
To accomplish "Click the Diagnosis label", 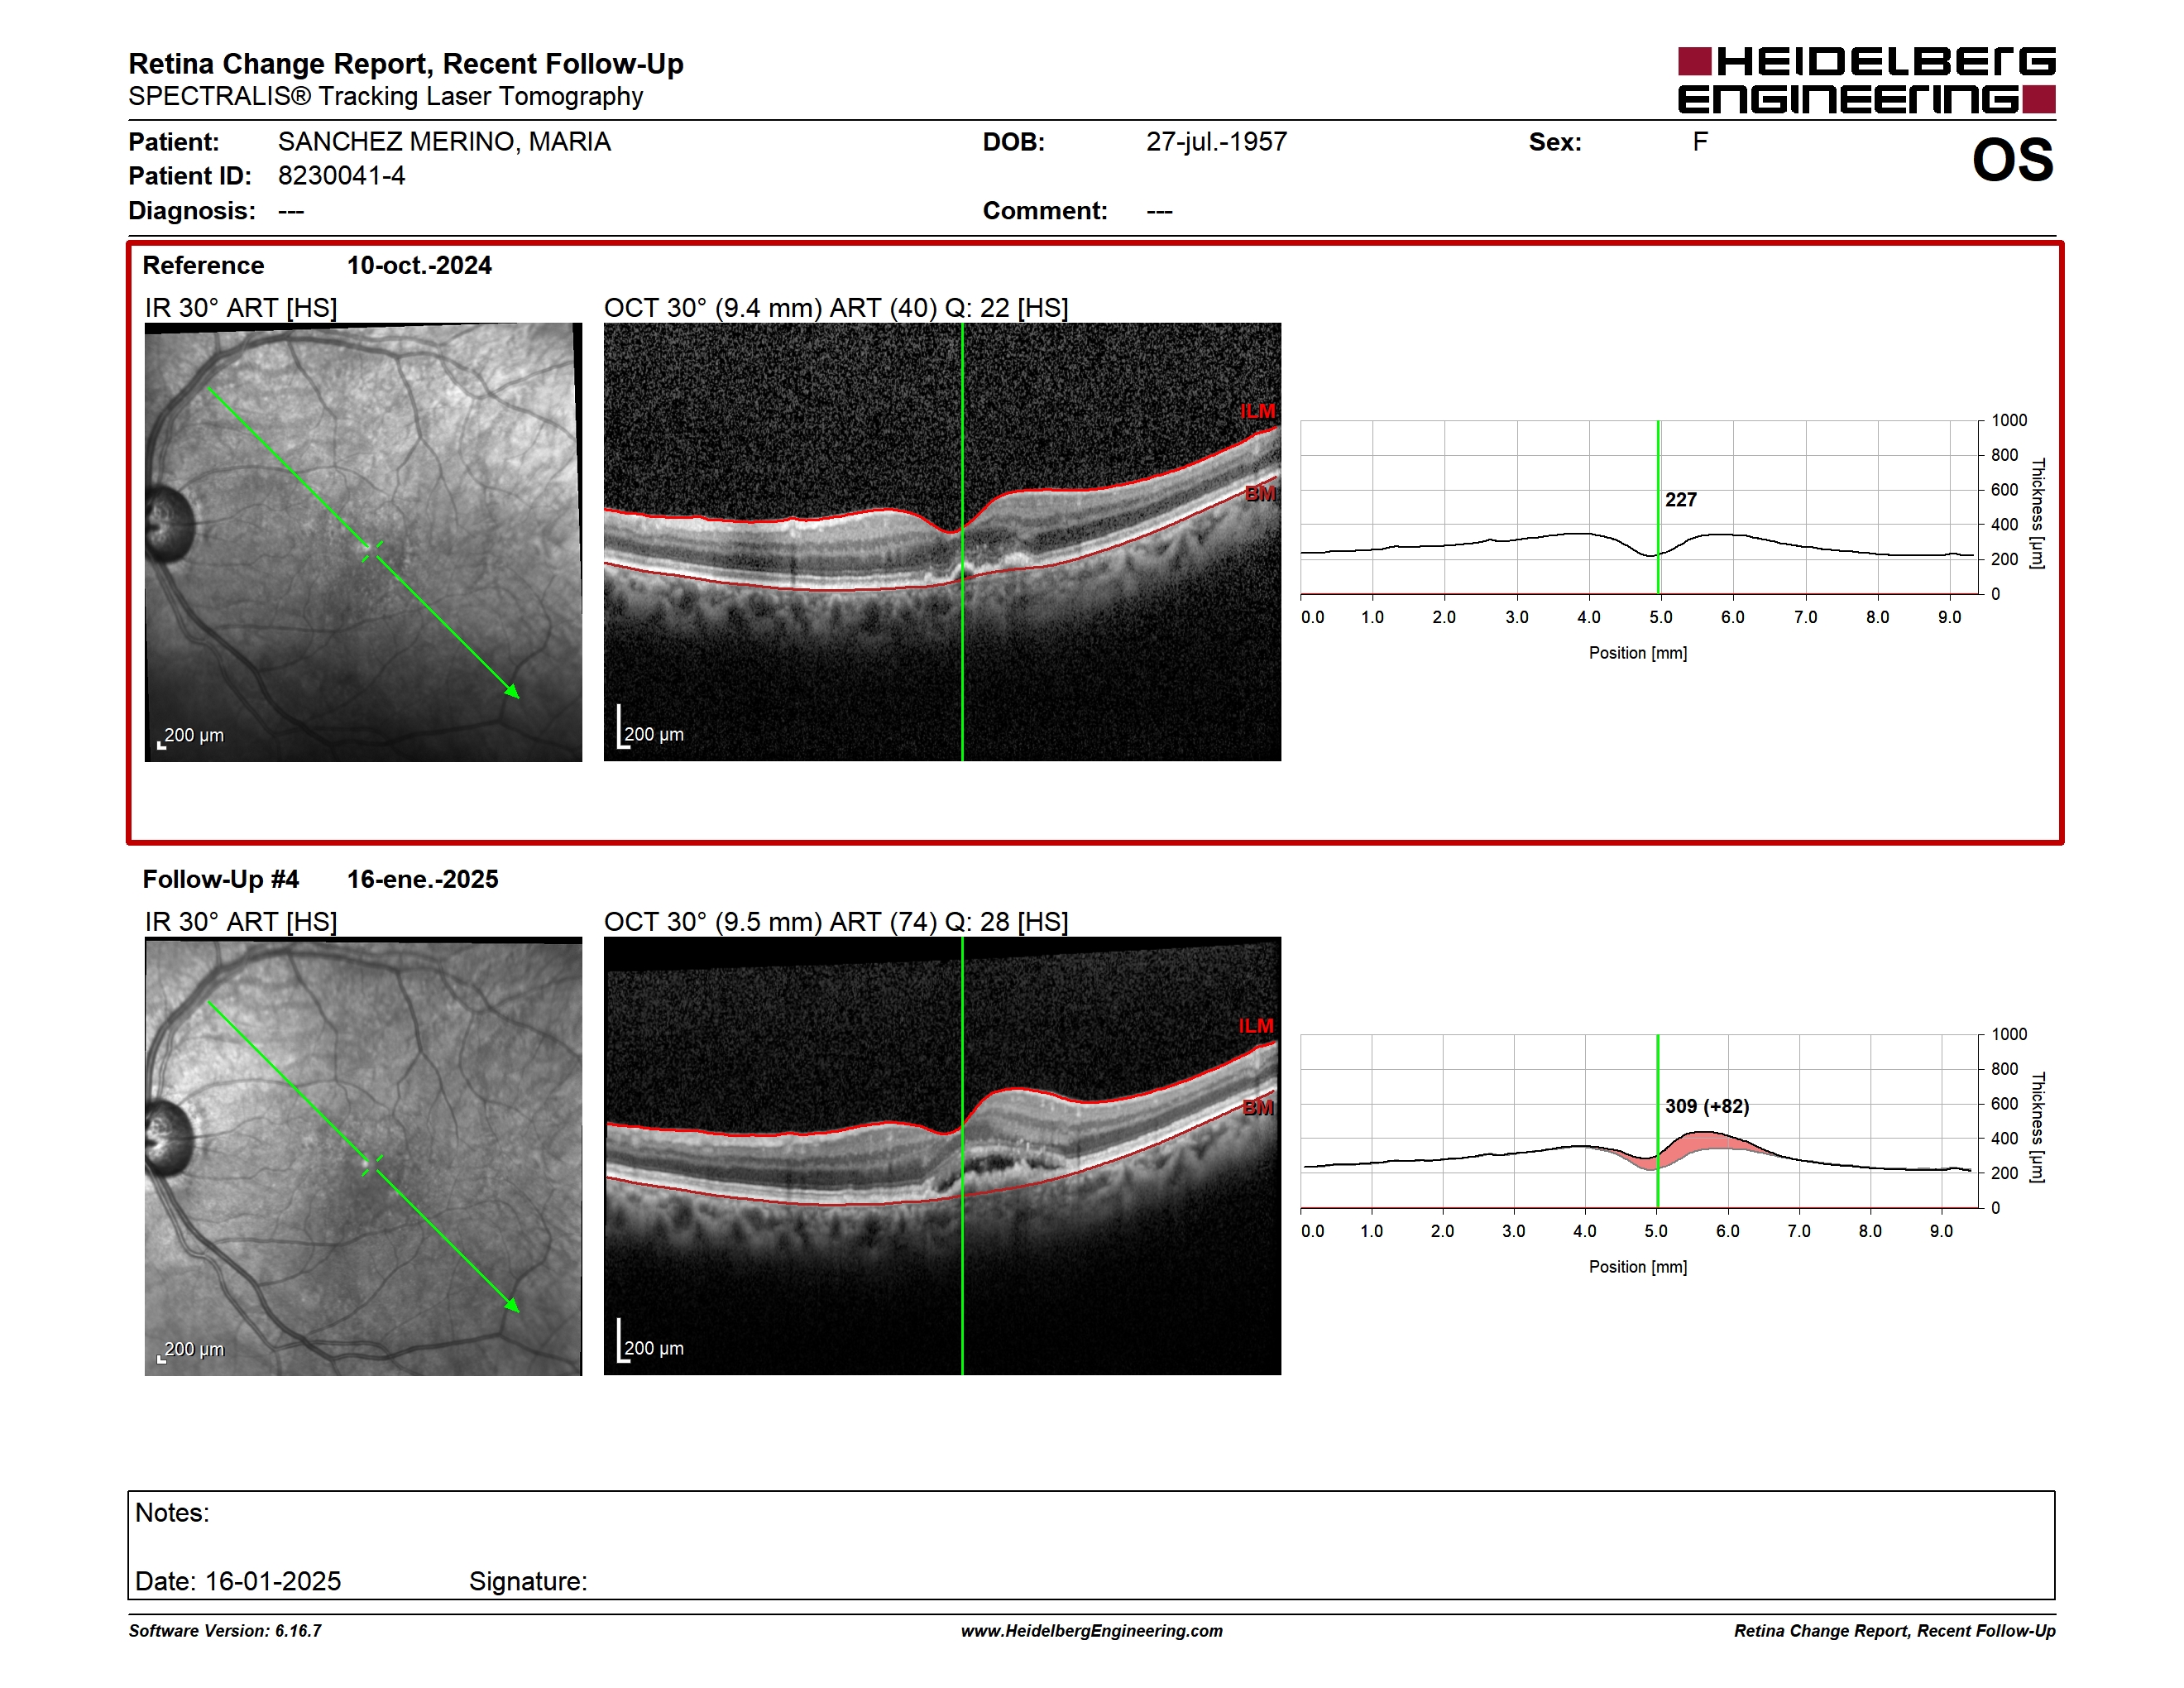I will [192, 211].
